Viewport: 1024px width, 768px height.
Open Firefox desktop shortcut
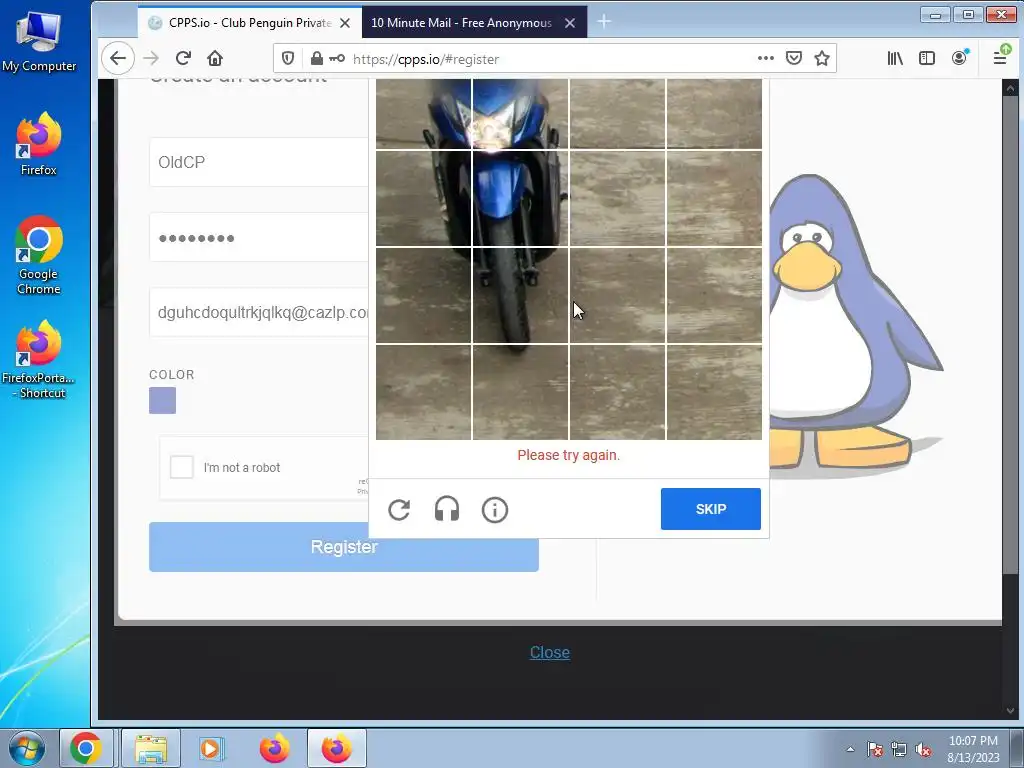point(39,145)
